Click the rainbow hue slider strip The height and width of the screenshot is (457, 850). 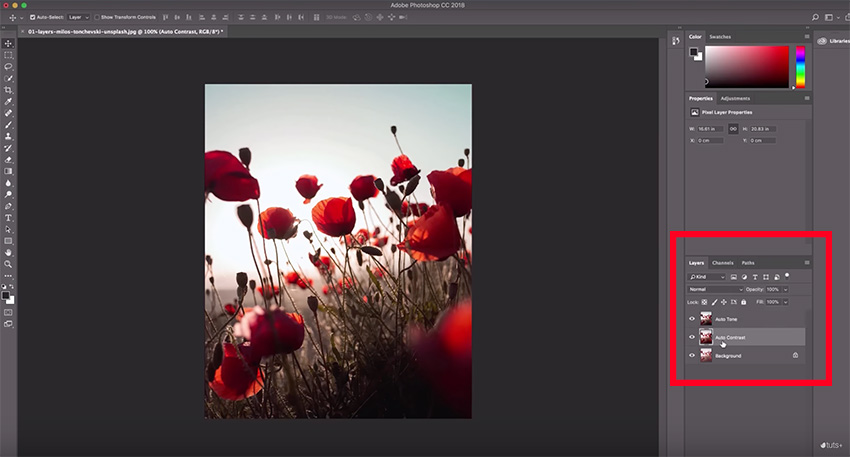(800, 67)
